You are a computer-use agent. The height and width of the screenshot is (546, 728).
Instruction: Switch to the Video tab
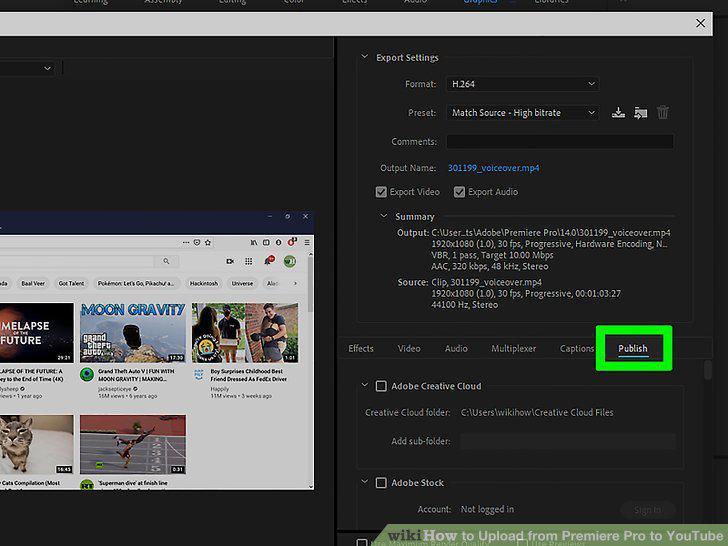click(409, 349)
